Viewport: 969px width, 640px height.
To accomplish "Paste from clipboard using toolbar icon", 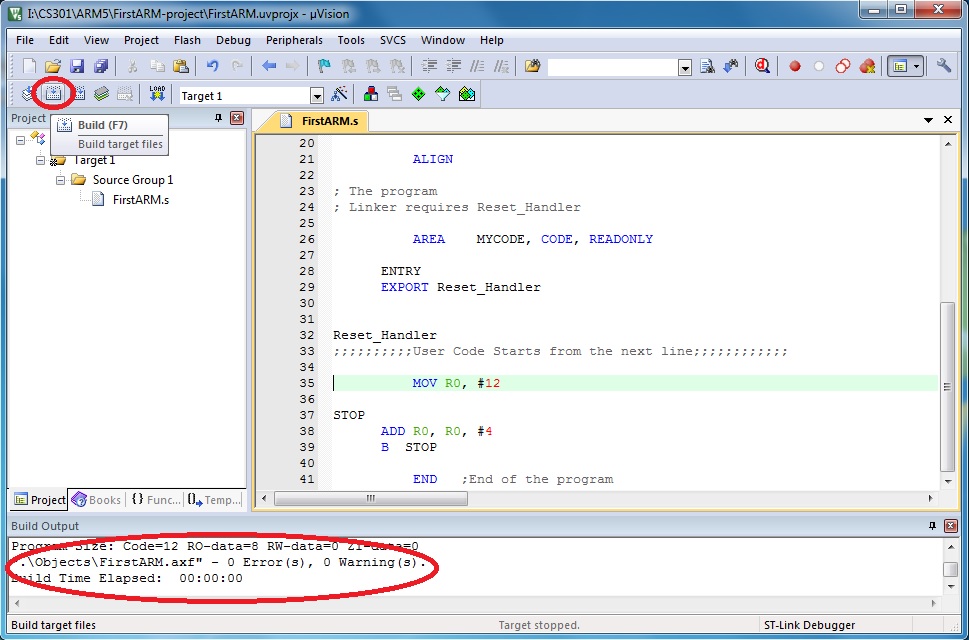I will 181,66.
